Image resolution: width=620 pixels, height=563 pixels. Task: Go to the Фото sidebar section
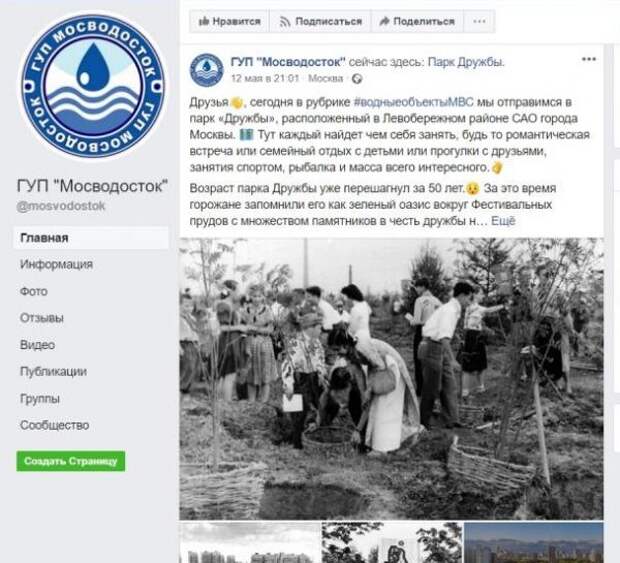pyautogui.click(x=34, y=291)
